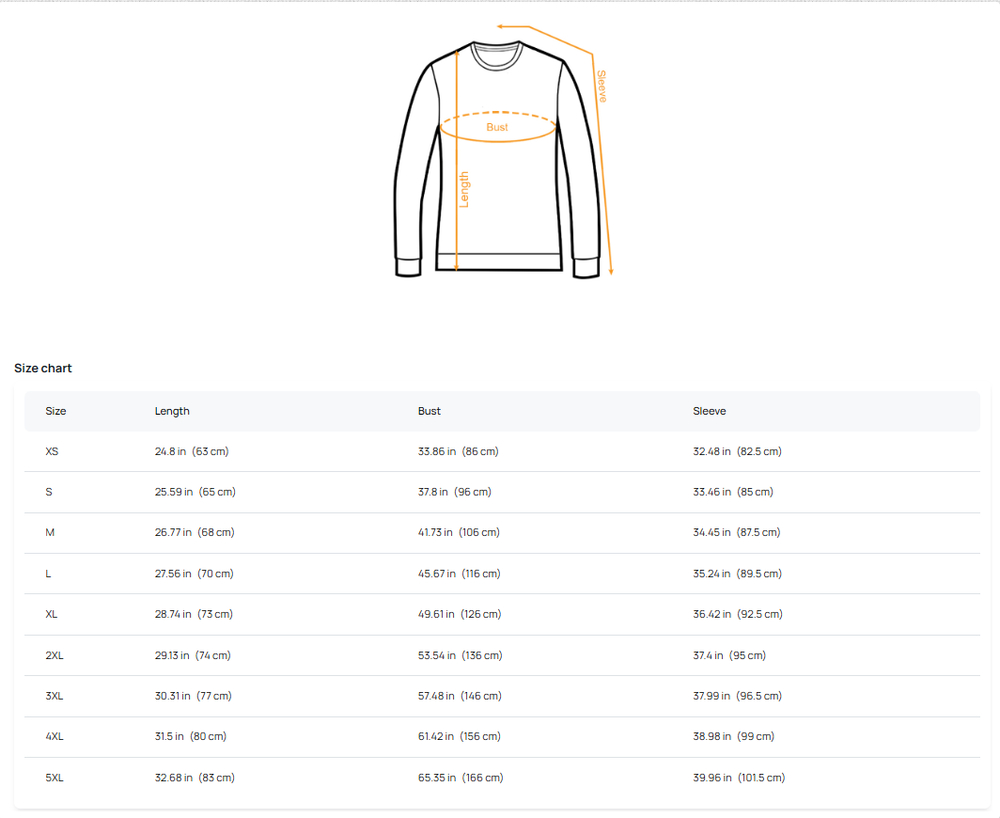The height and width of the screenshot is (818, 1000).
Task: Click the orange Bust label in diagram
Action: pyautogui.click(x=497, y=127)
